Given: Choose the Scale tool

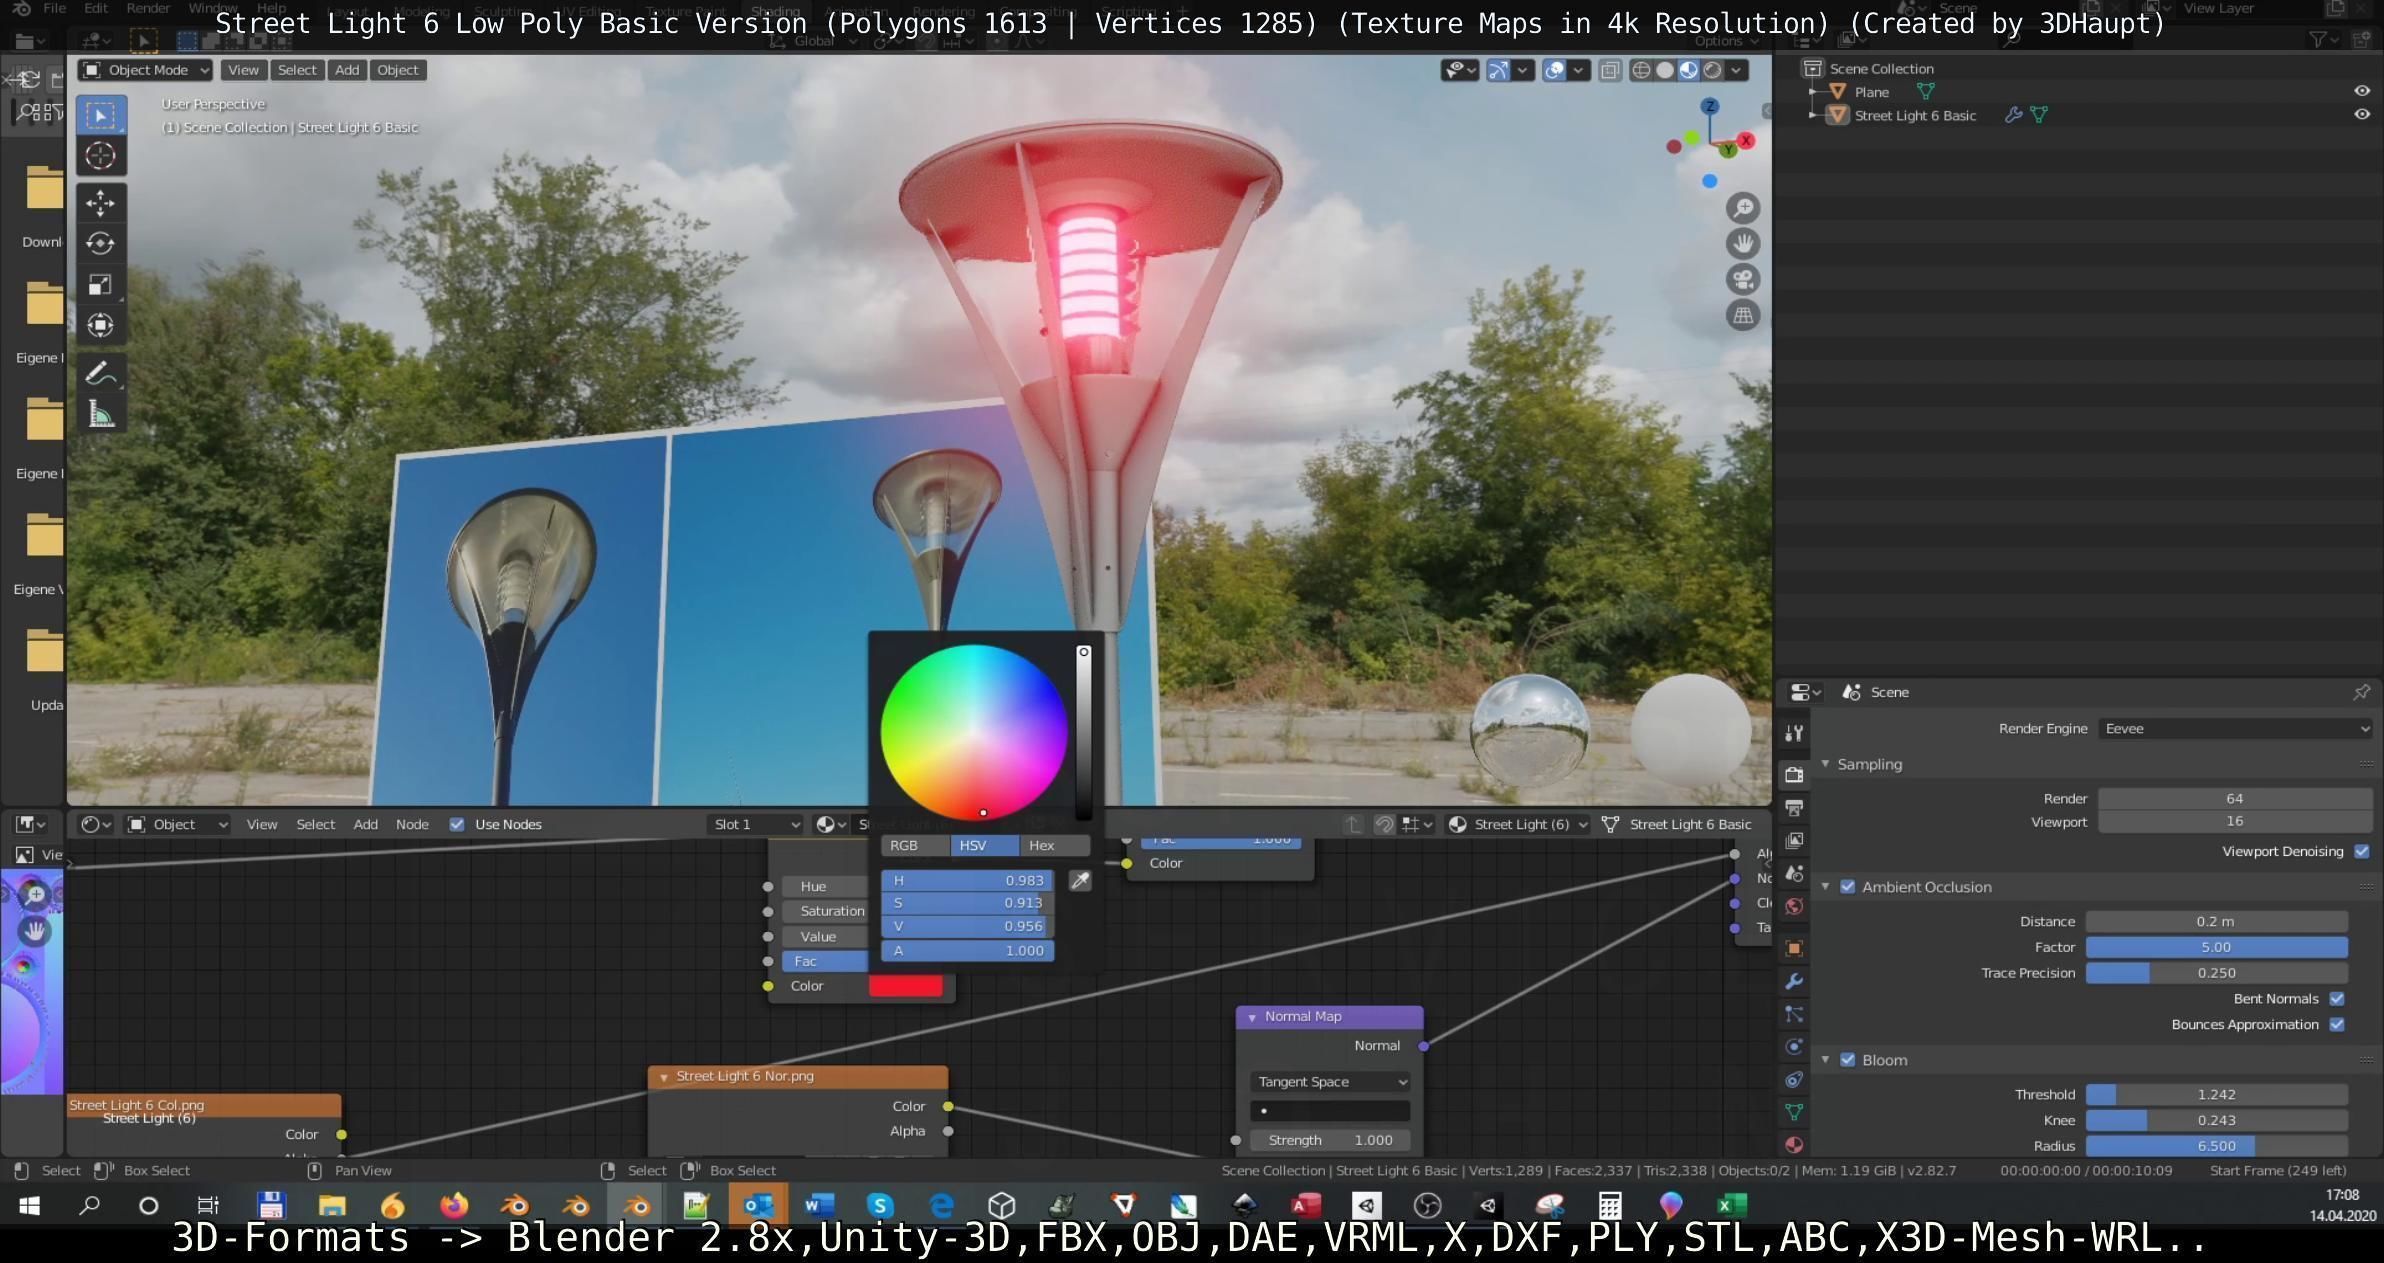Looking at the screenshot, I should point(100,285).
